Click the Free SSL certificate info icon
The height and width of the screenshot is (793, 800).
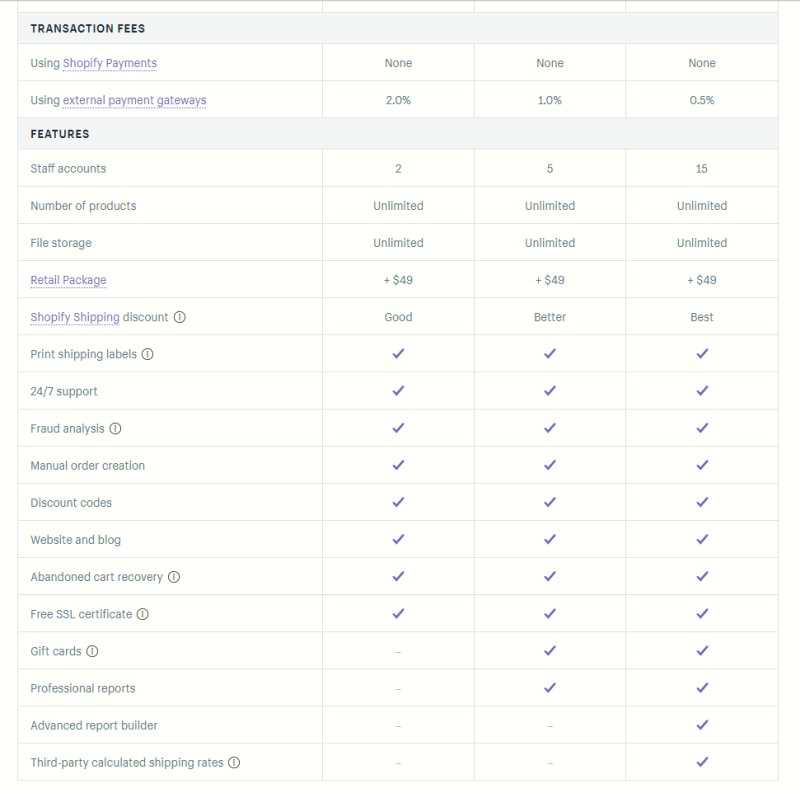click(x=142, y=614)
